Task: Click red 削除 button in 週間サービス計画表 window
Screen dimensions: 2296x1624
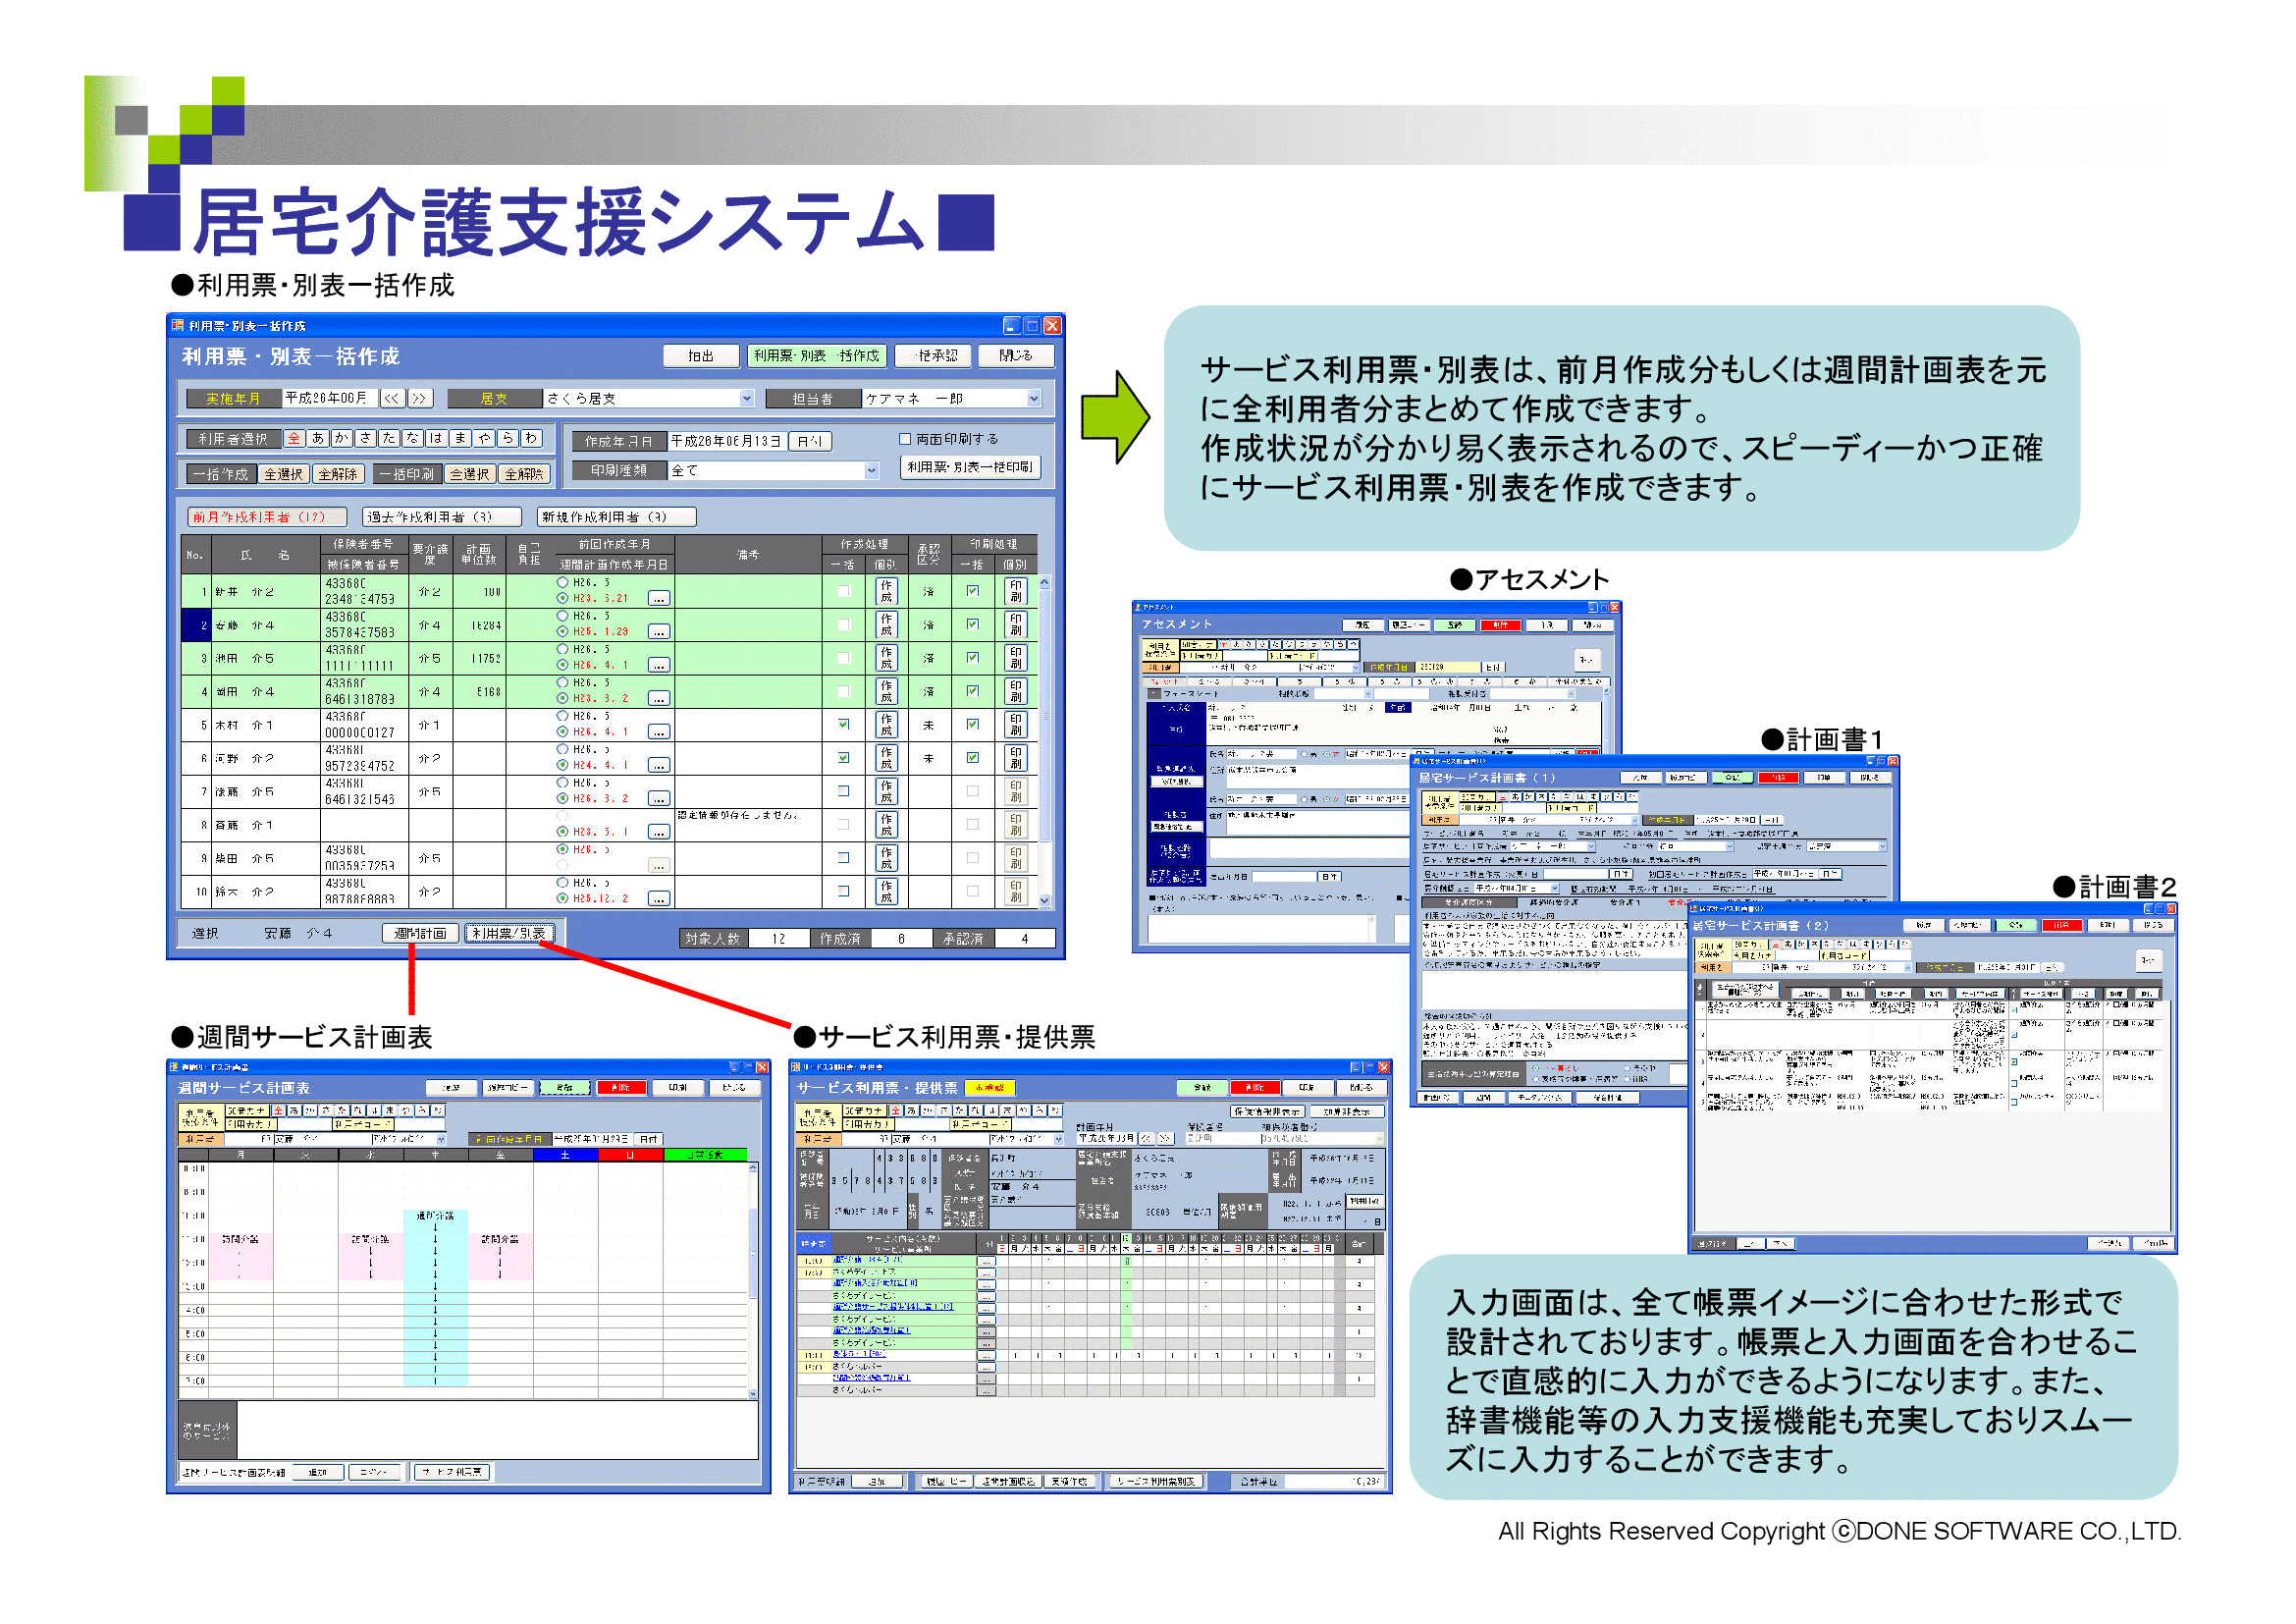Action: tap(621, 1088)
